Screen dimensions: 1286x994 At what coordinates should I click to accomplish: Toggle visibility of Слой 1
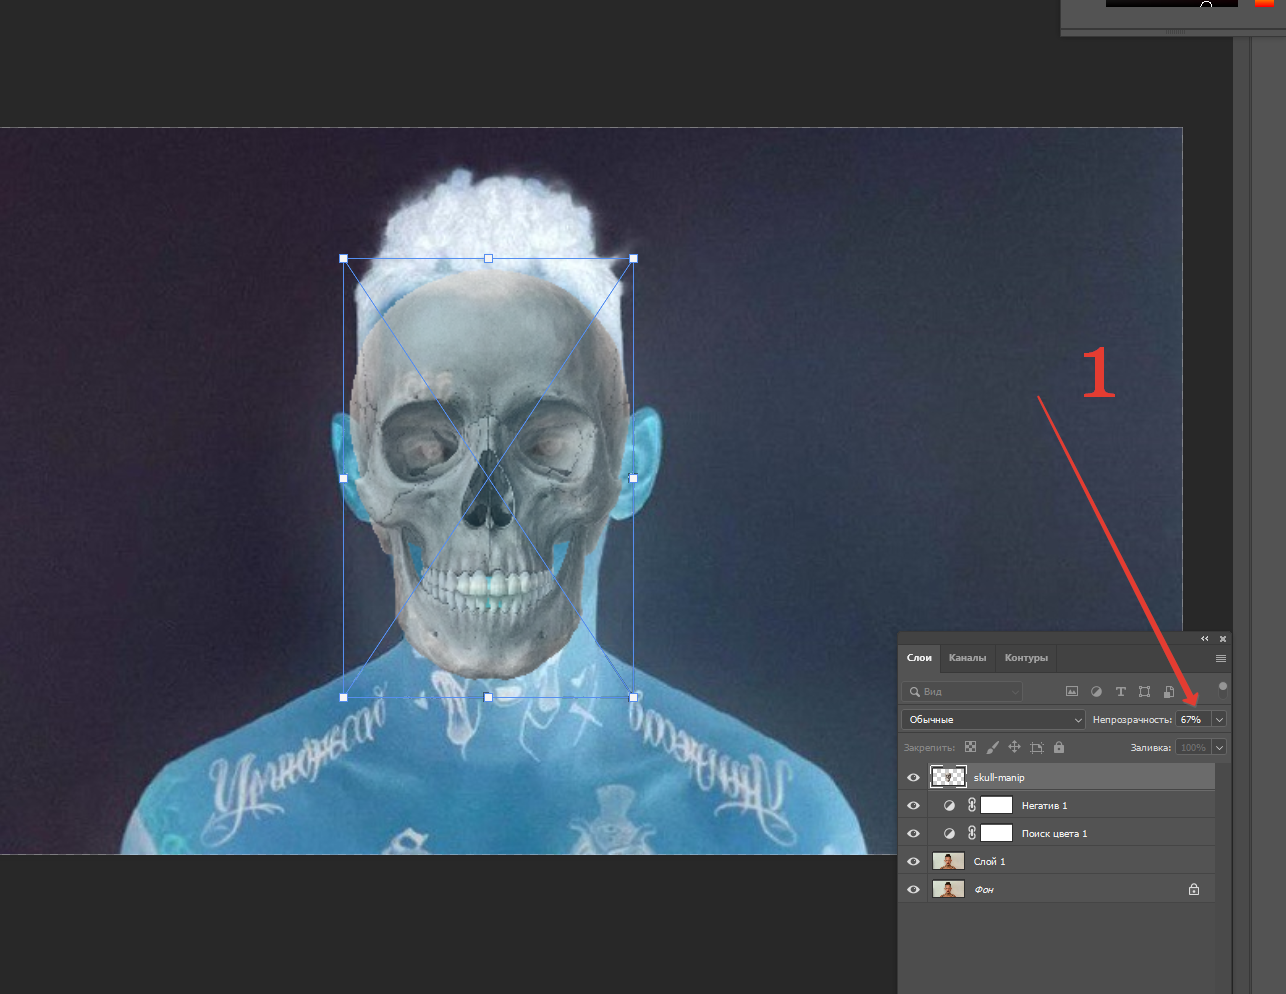point(913,861)
